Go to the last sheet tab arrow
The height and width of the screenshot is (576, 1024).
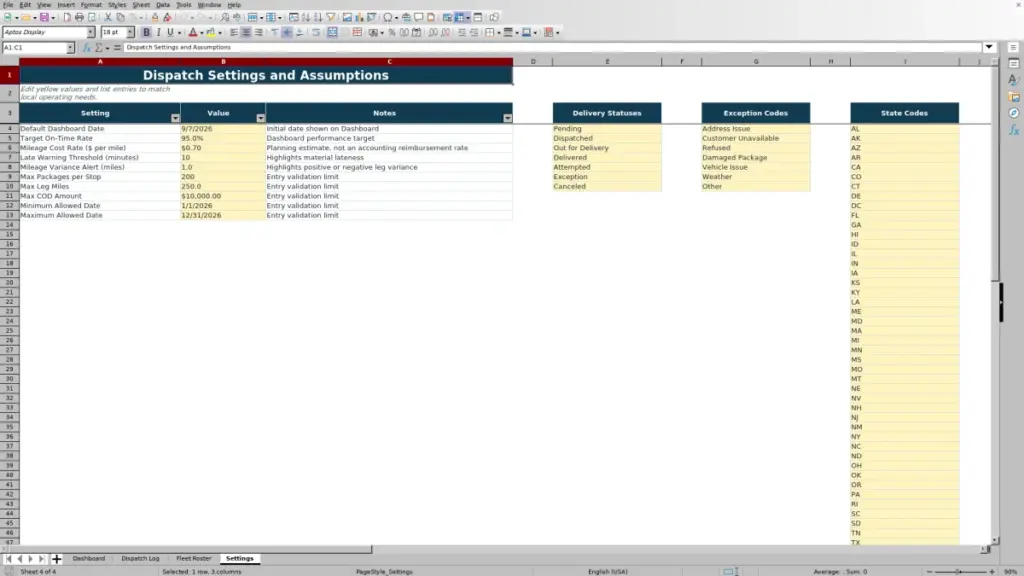click(41, 559)
